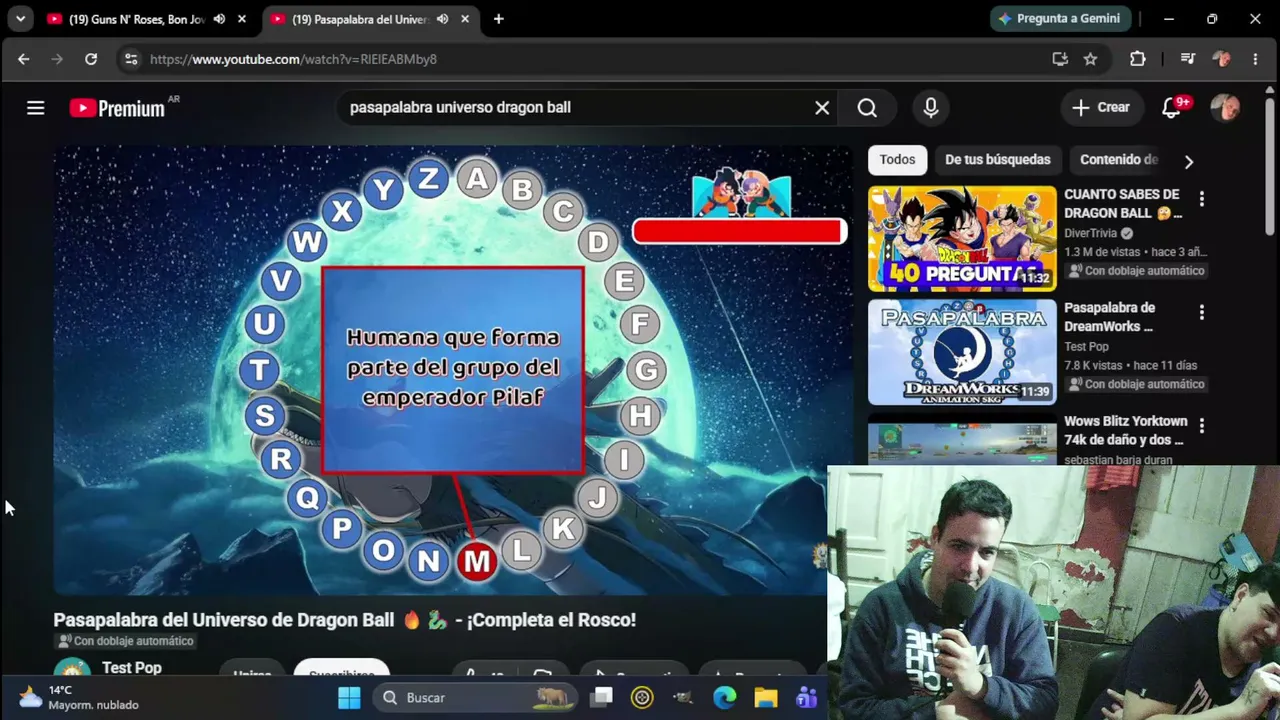The image size is (1280, 720).
Task: Mute the Guns N' Roses tab audio
Action: pos(219,19)
